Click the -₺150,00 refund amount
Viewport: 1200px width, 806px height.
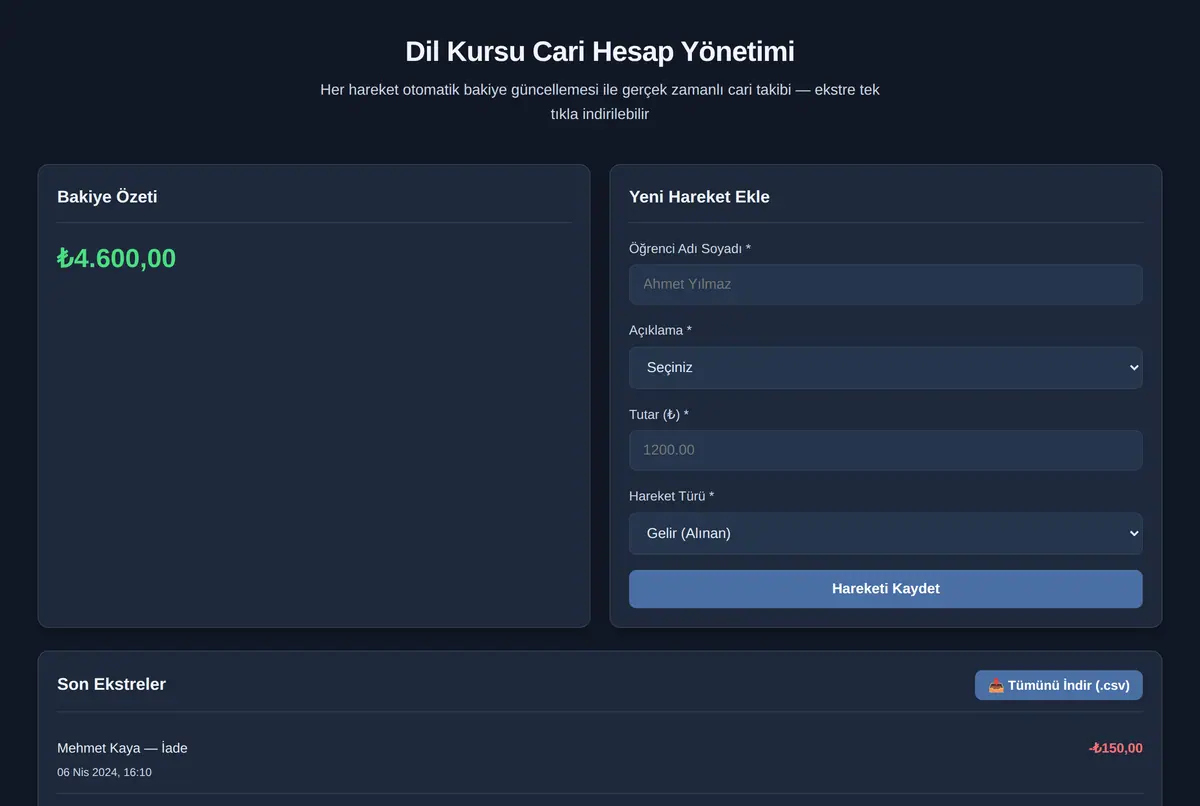coord(1115,748)
